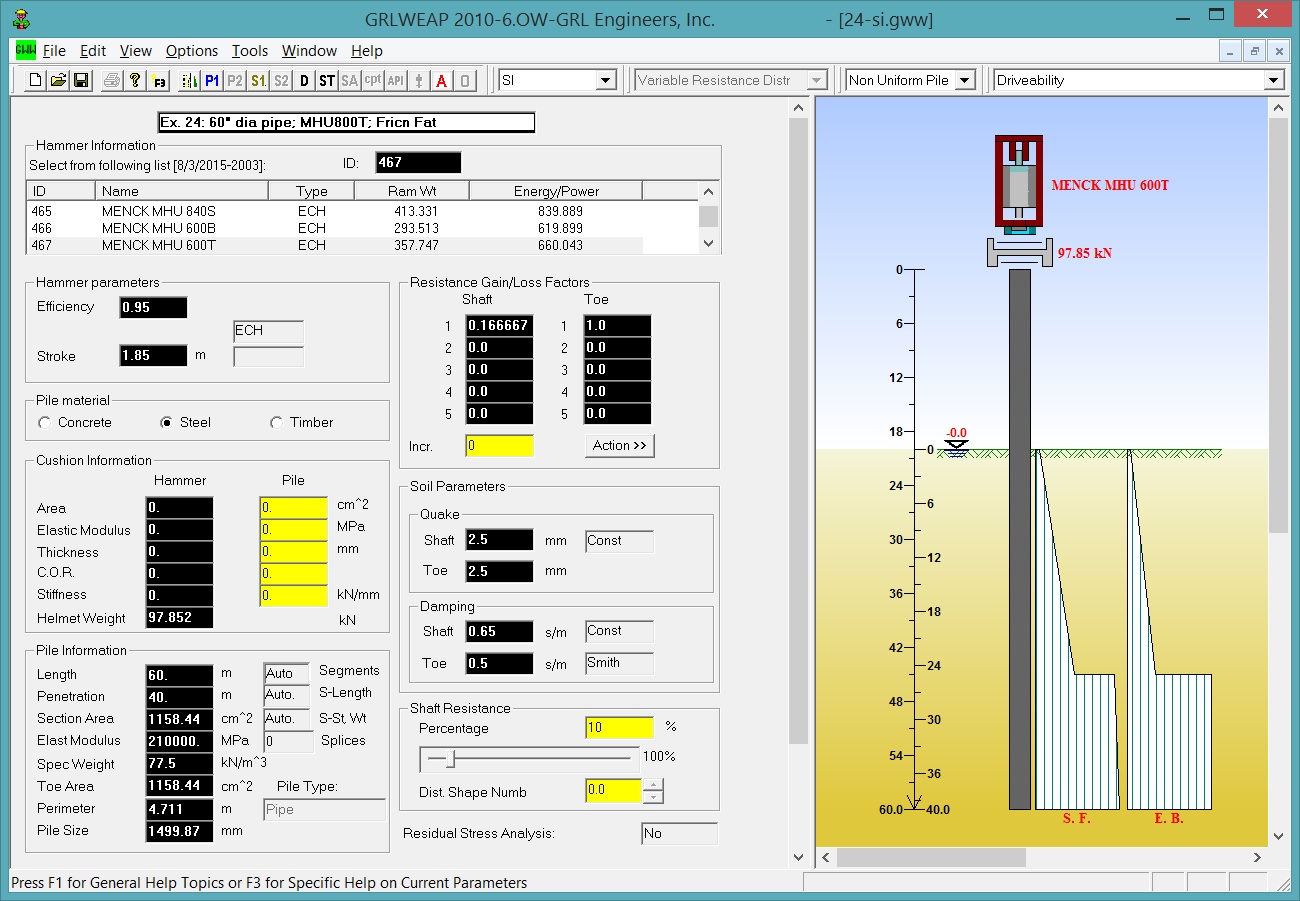
Task: Click the Shaft Quake value field
Action: (x=500, y=541)
